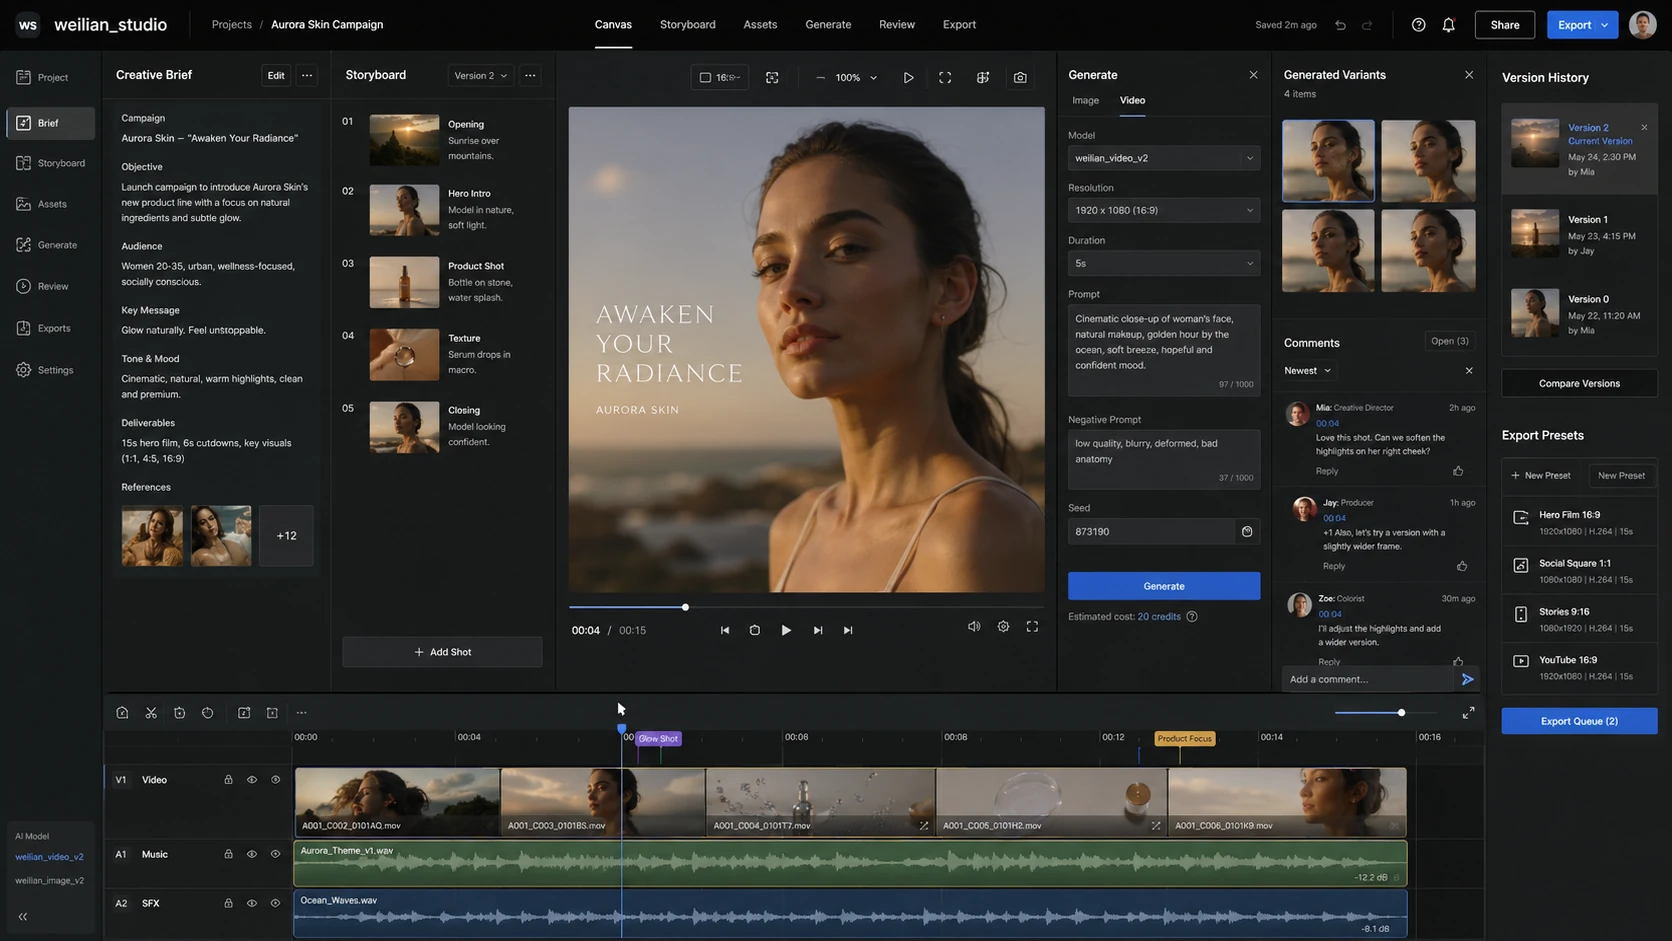Viewport: 1672px width, 941px height.
Task: Lock the A2 SFX track
Action: (x=228, y=903)
